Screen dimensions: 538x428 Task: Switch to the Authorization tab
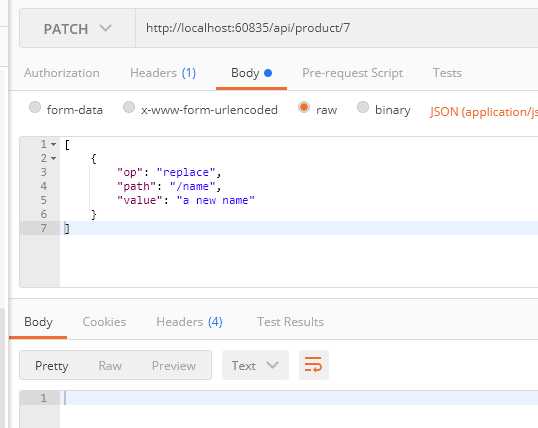(x=62, y=73)
